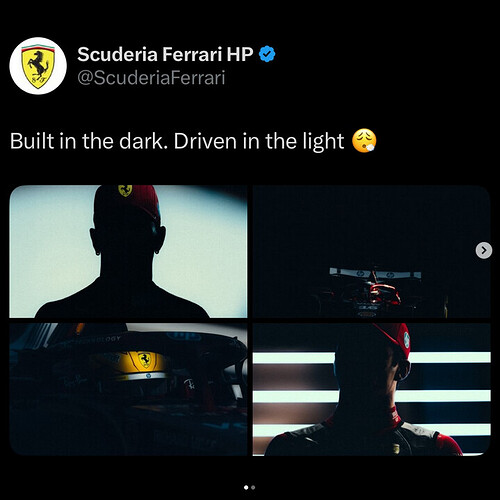Open the driver photo with light stripes

[372, 389]
